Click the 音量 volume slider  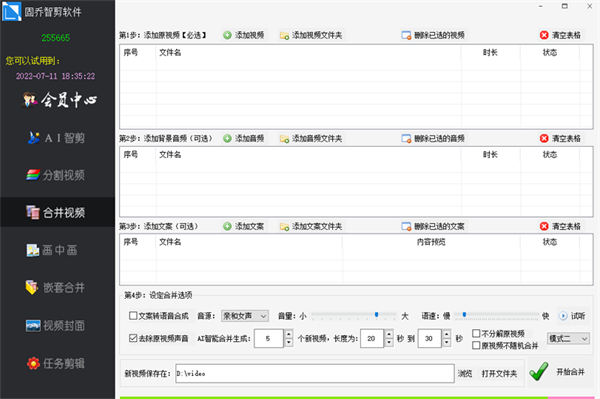point(354,316)
